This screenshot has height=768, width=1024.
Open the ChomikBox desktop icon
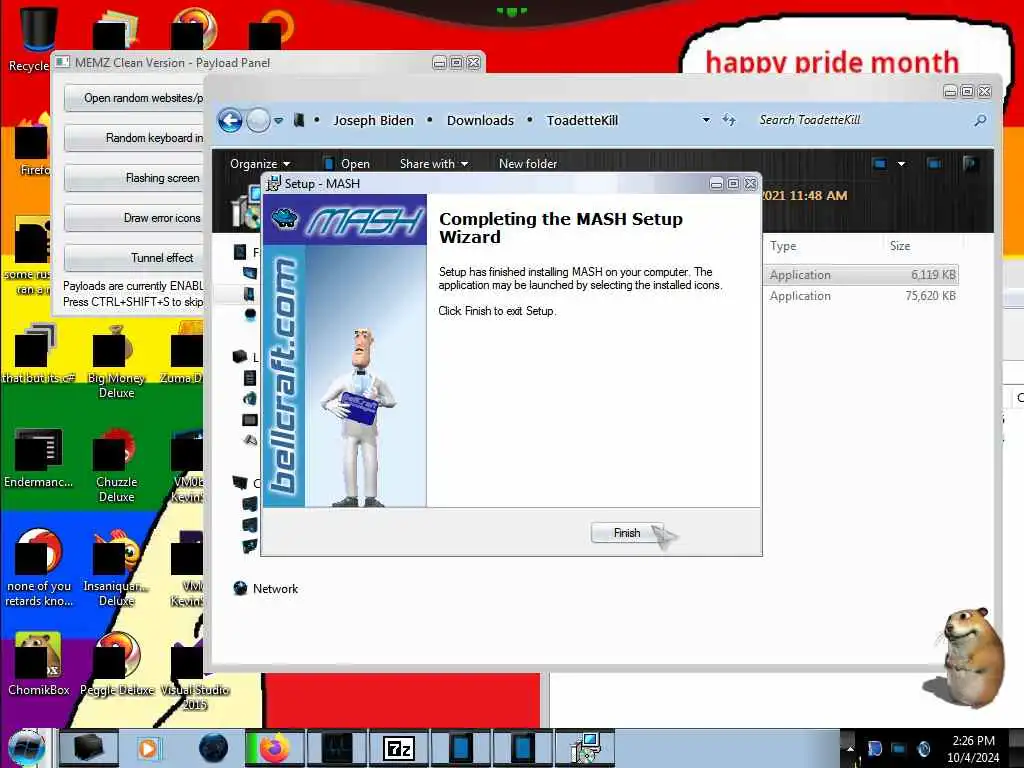(x=38, y=663)
